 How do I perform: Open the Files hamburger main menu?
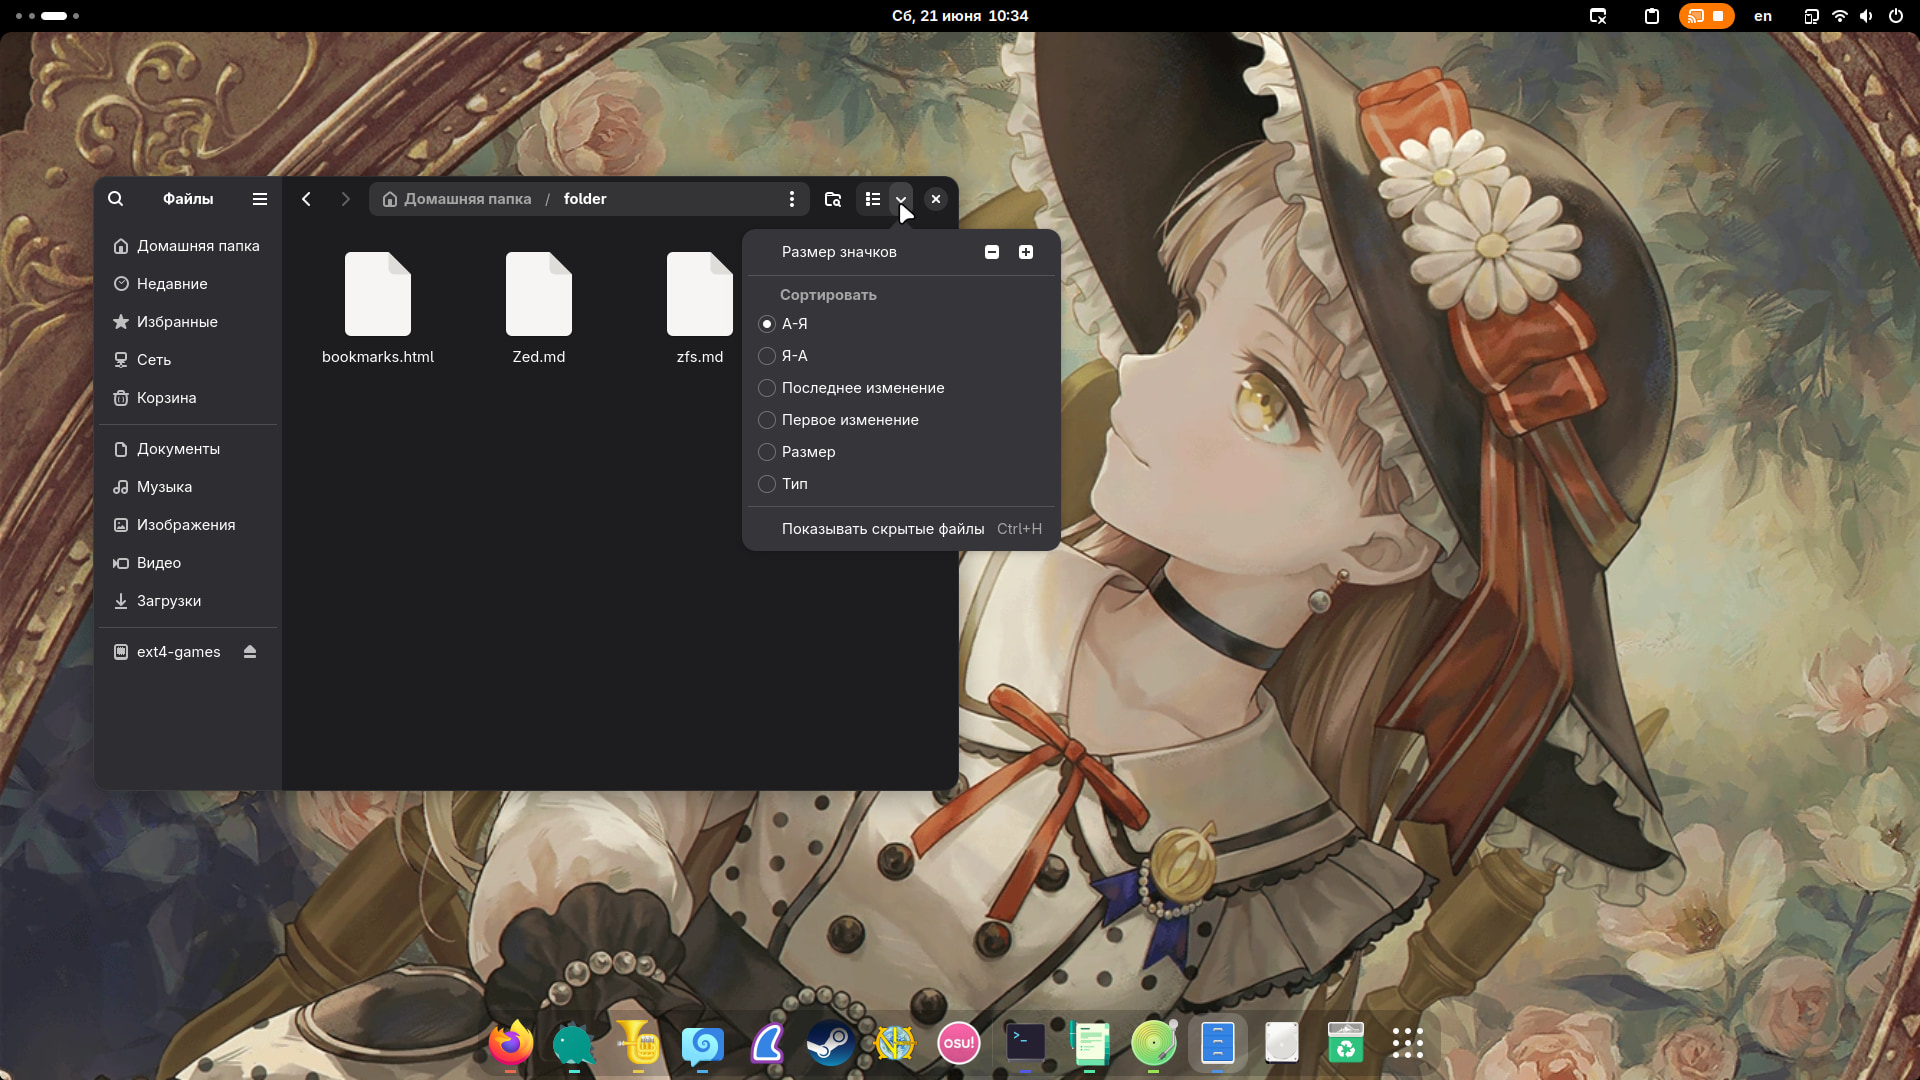click(x=260, y=199)
